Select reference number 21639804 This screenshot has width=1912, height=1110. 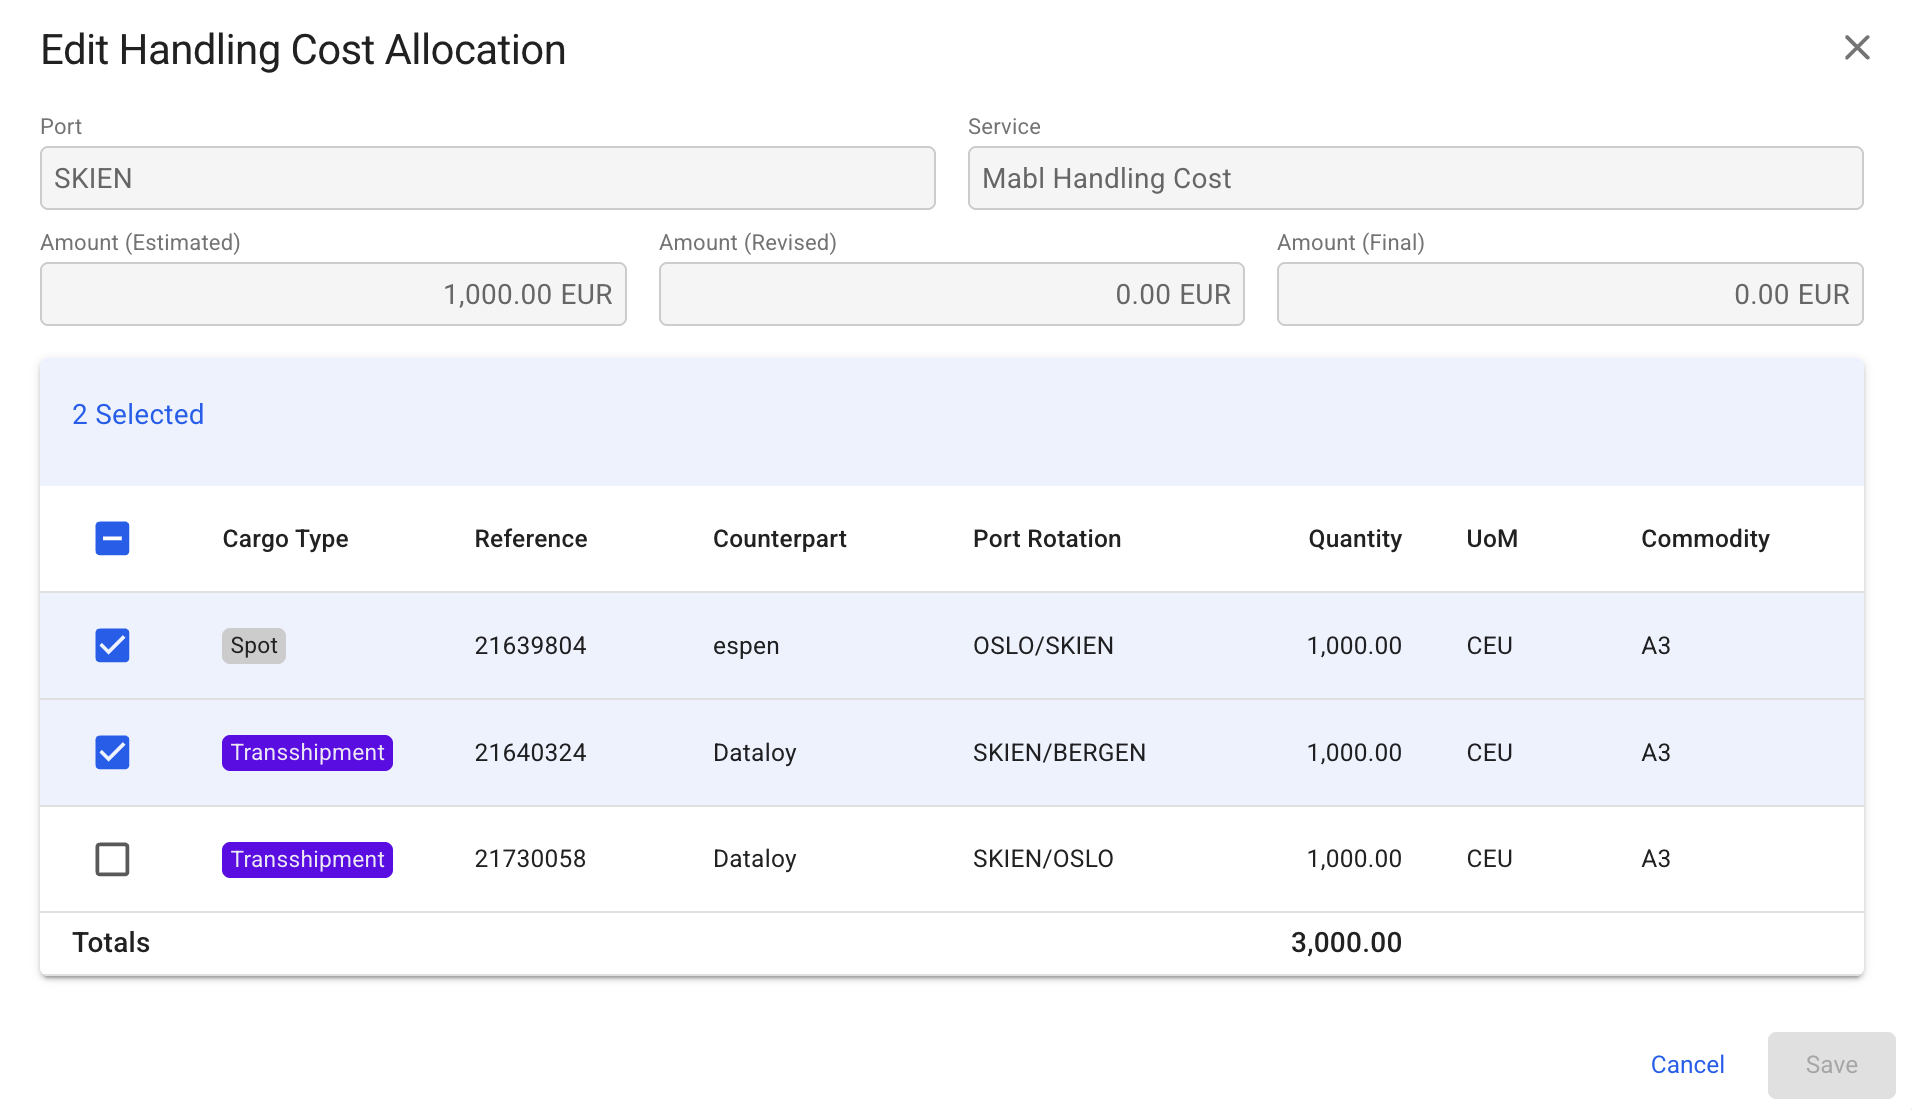click(x=530, y=646)
